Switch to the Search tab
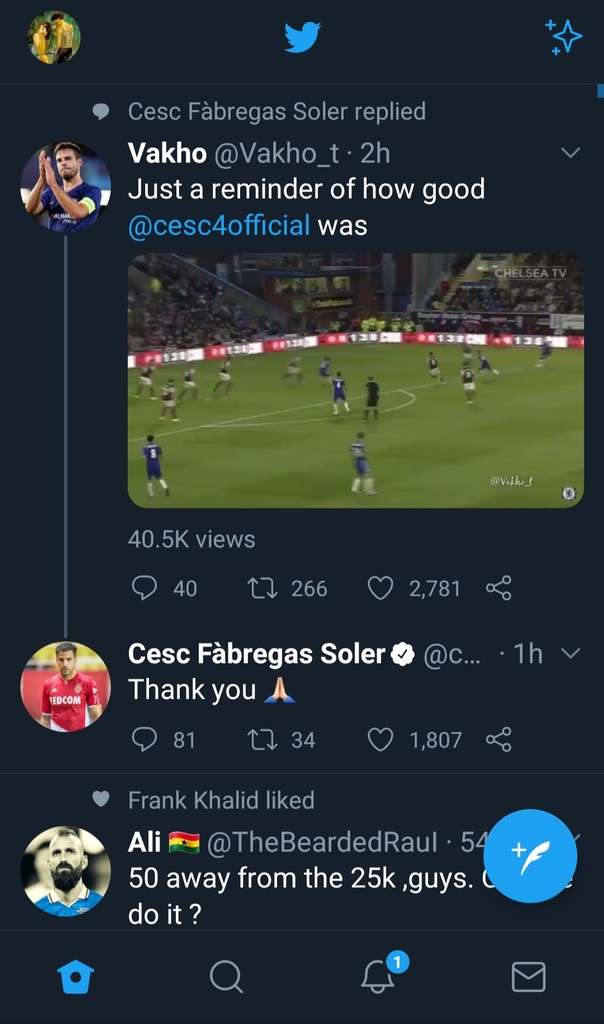 tap(226, 976)
